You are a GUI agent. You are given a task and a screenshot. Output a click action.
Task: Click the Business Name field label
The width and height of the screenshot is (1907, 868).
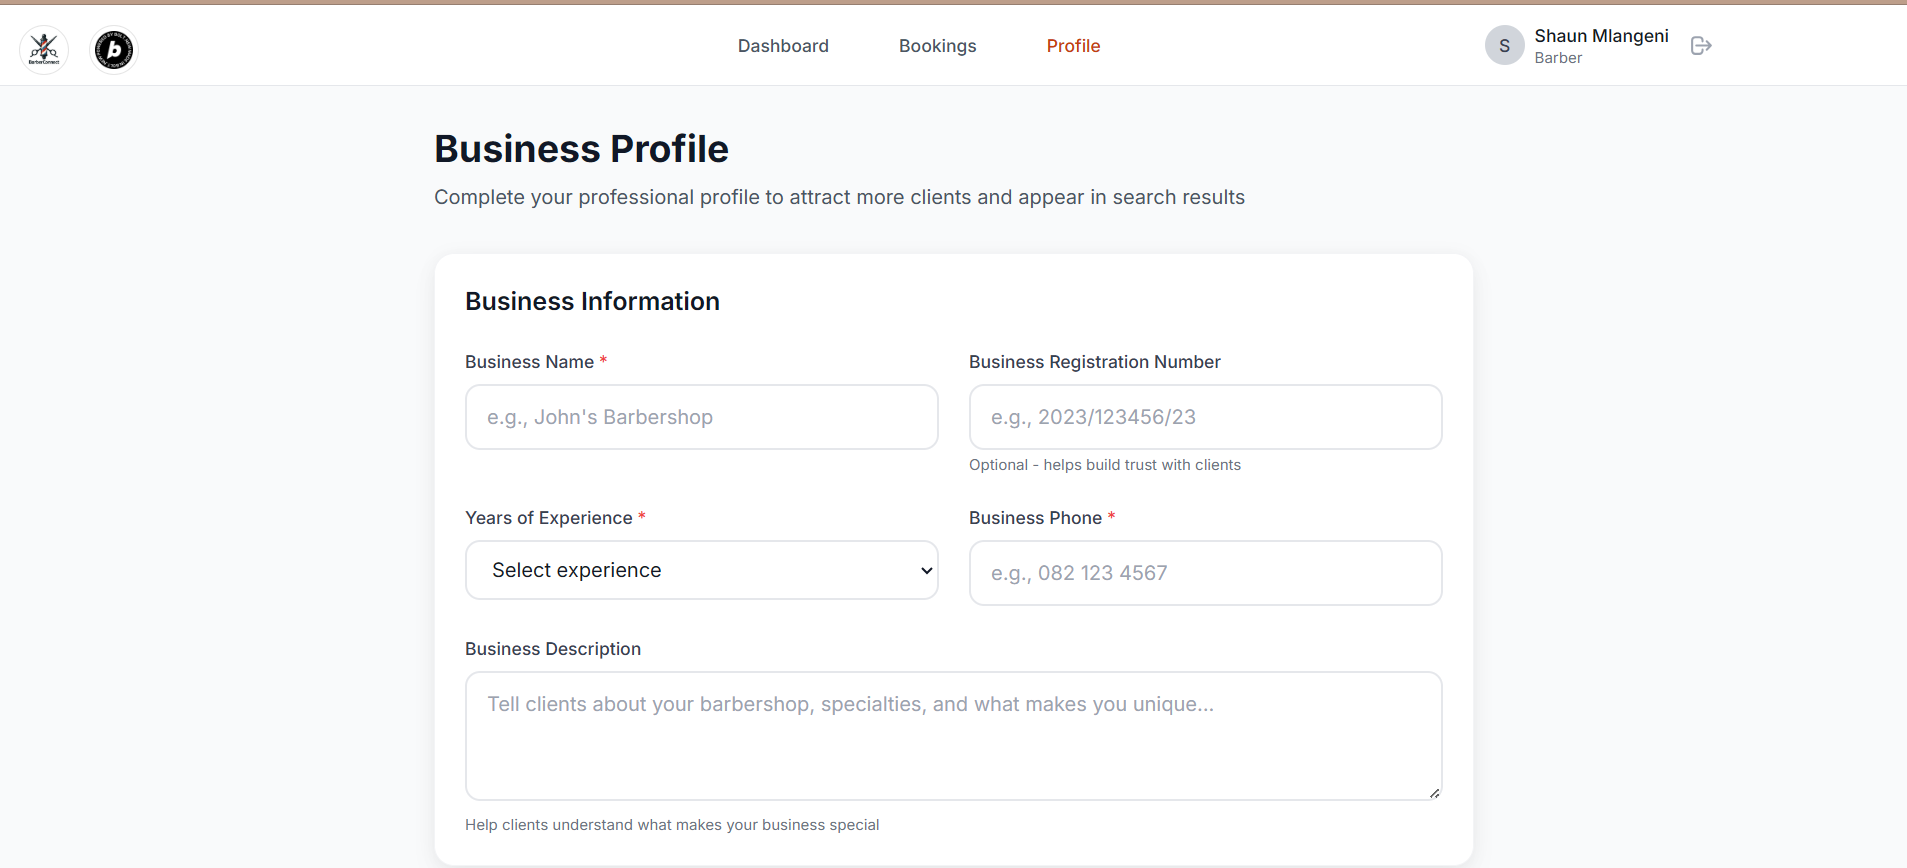click(529, 362)
